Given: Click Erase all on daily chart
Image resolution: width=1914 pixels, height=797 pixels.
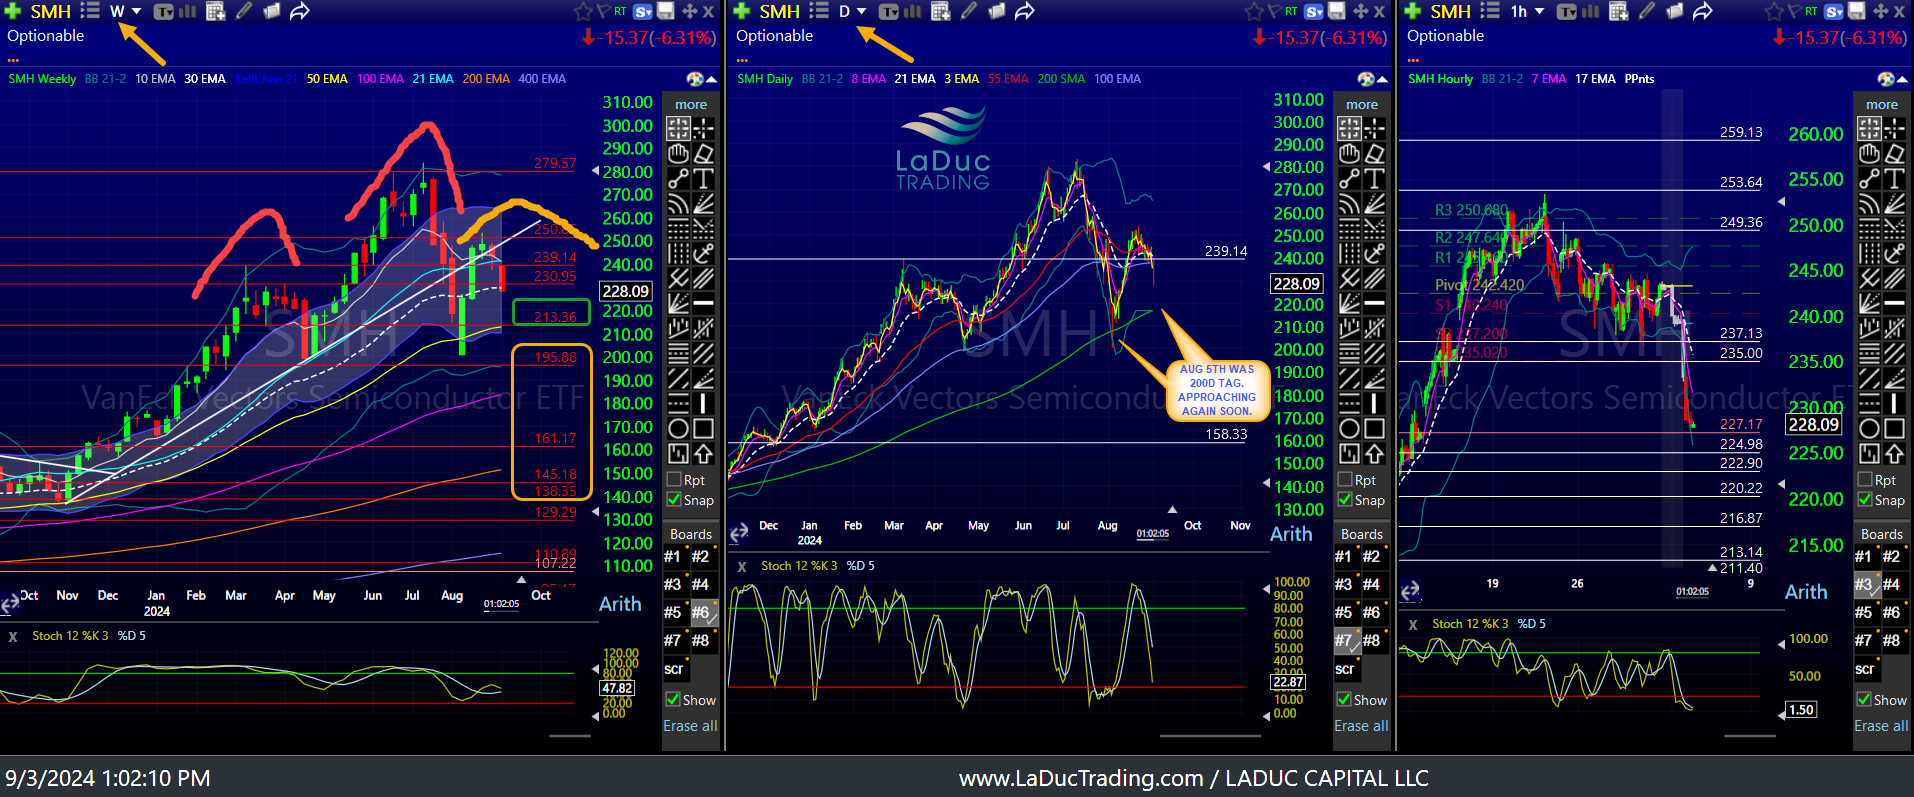Looking at the screenshot, I should (x=1361, y=726).
